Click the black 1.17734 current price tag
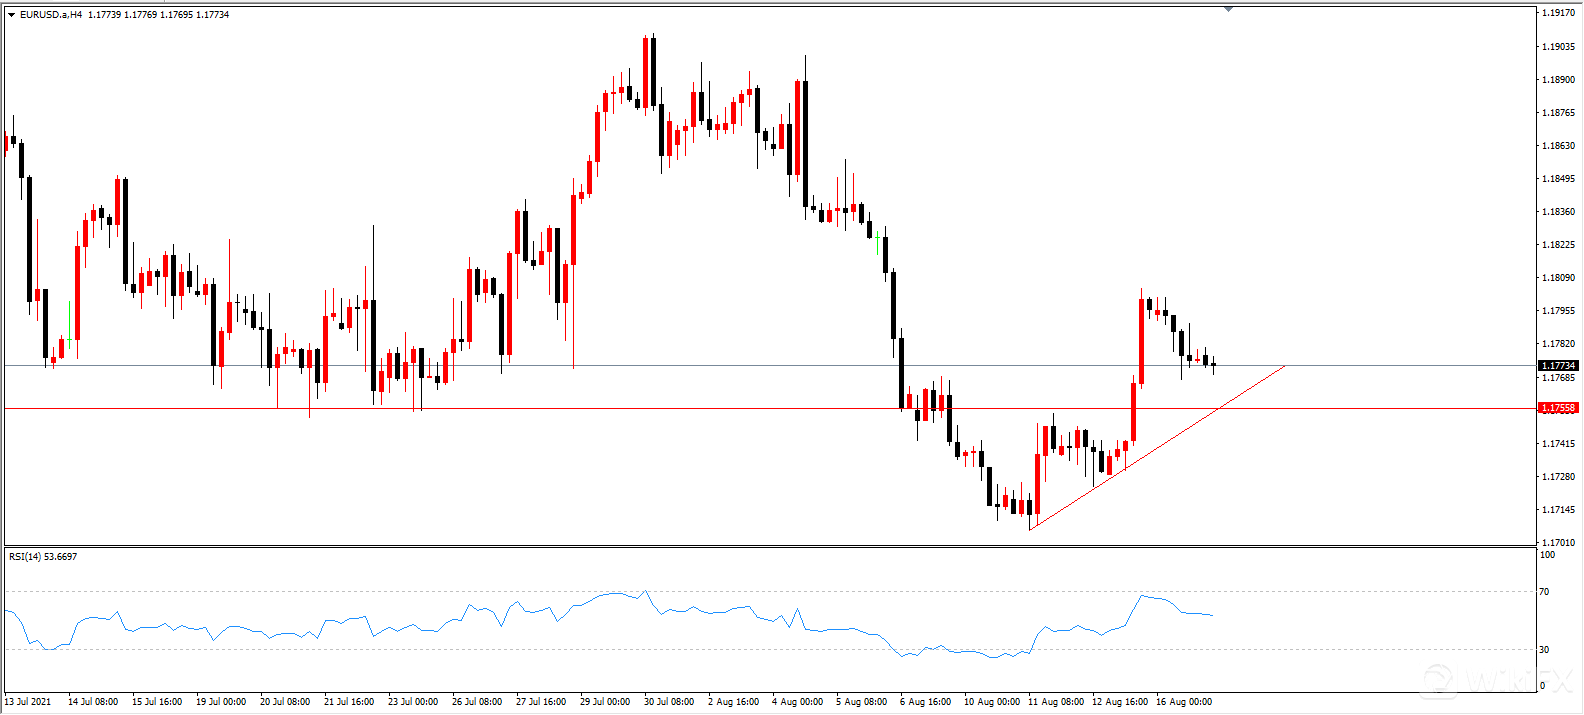Image resolution: width=1584 pixels, height=715 pixels. tap(1558, 366)
